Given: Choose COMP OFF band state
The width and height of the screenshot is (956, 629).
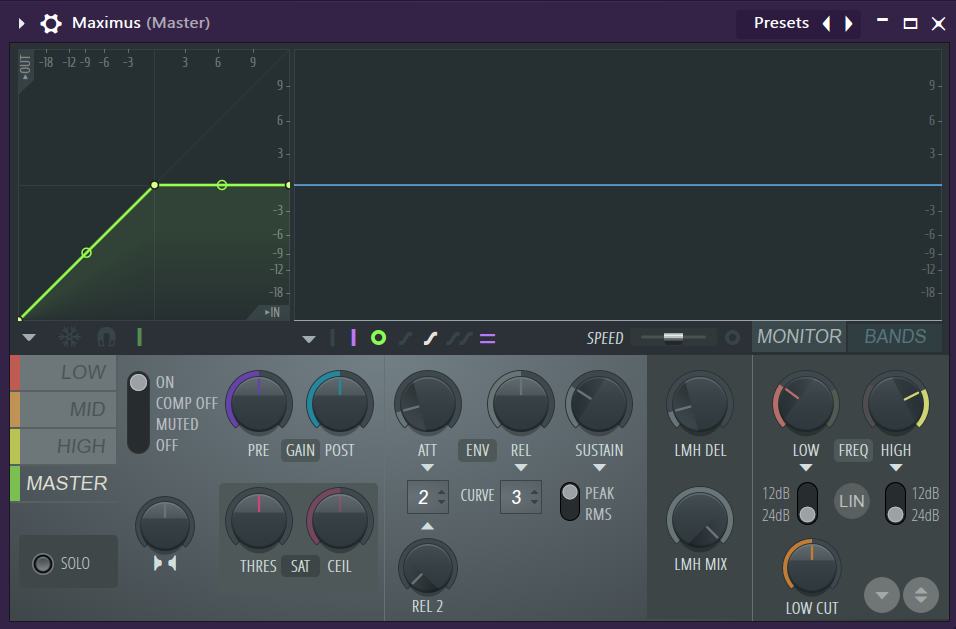Looking at the screenshot, I should 187,403.
